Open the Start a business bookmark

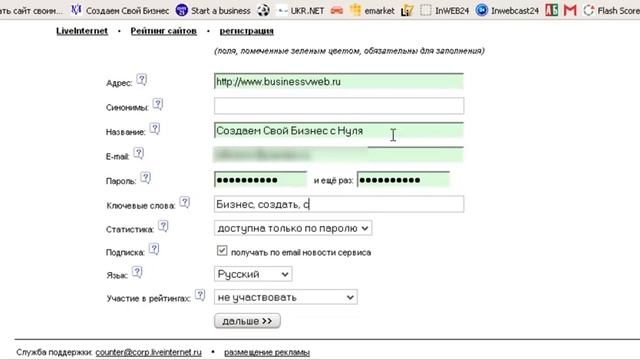[213, 11]
